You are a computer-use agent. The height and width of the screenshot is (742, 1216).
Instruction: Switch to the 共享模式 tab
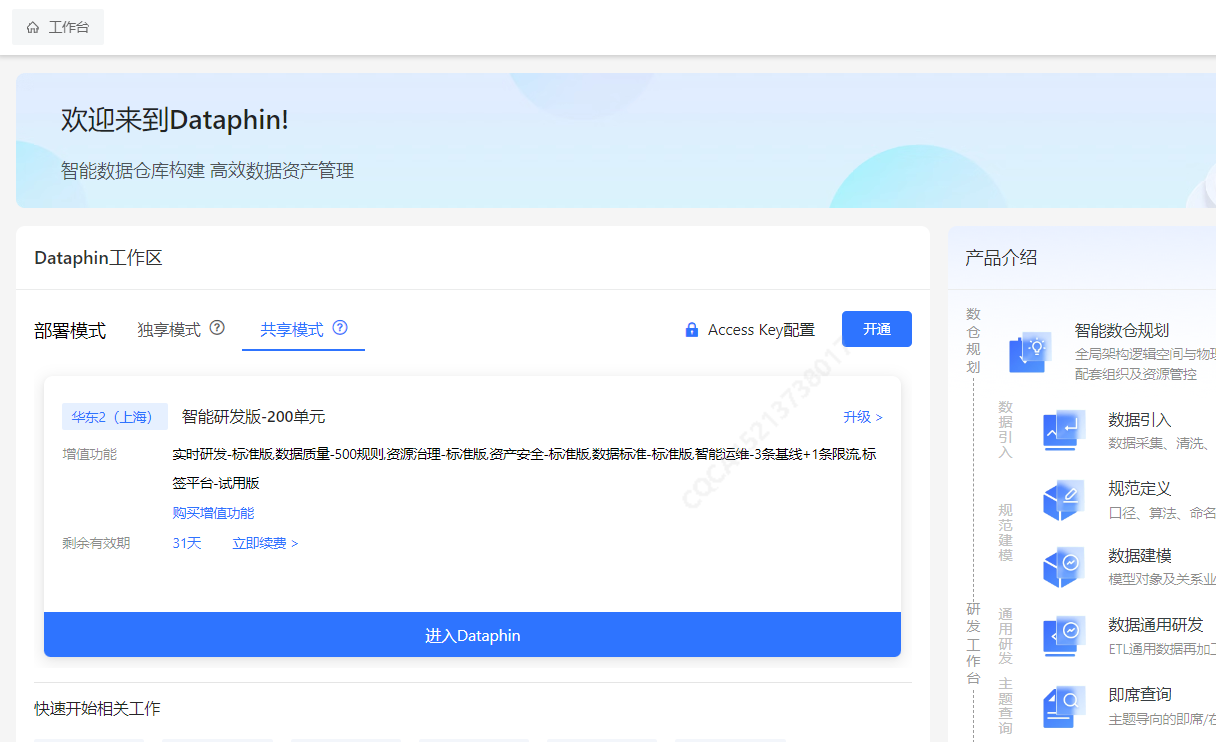click(292, 330)
